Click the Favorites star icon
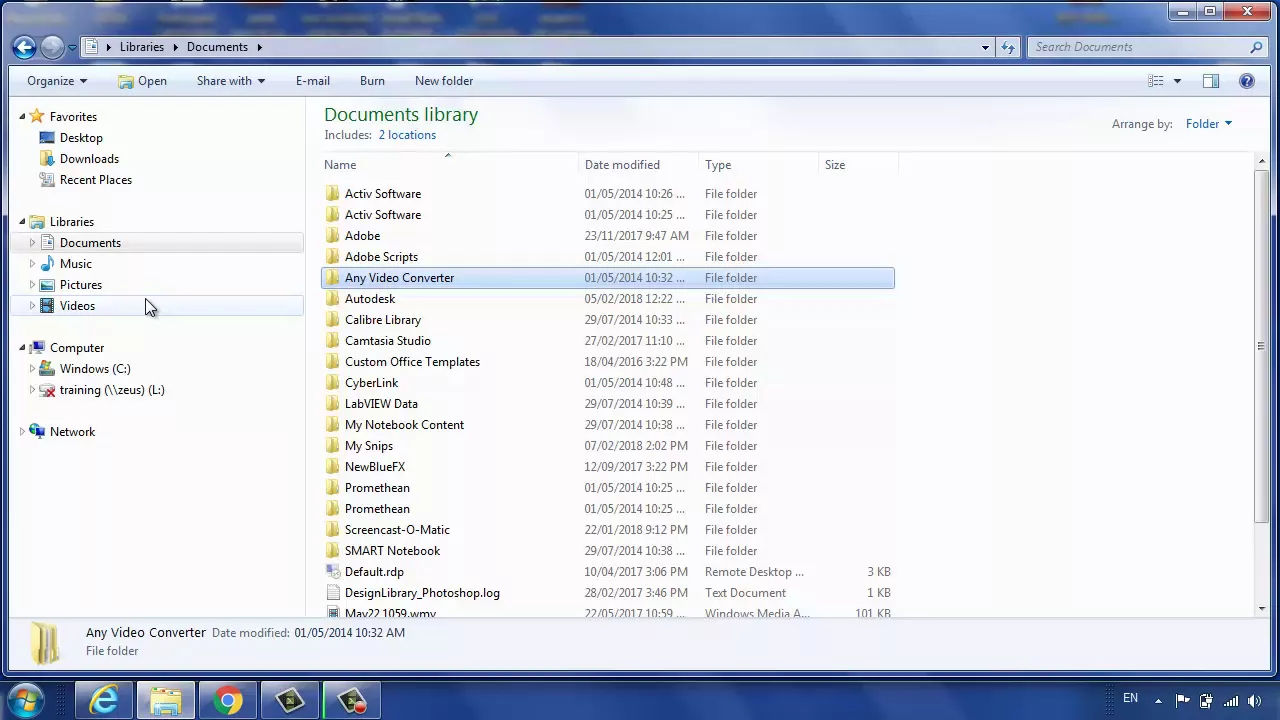1280x720 pixels. tap(37, 117)
